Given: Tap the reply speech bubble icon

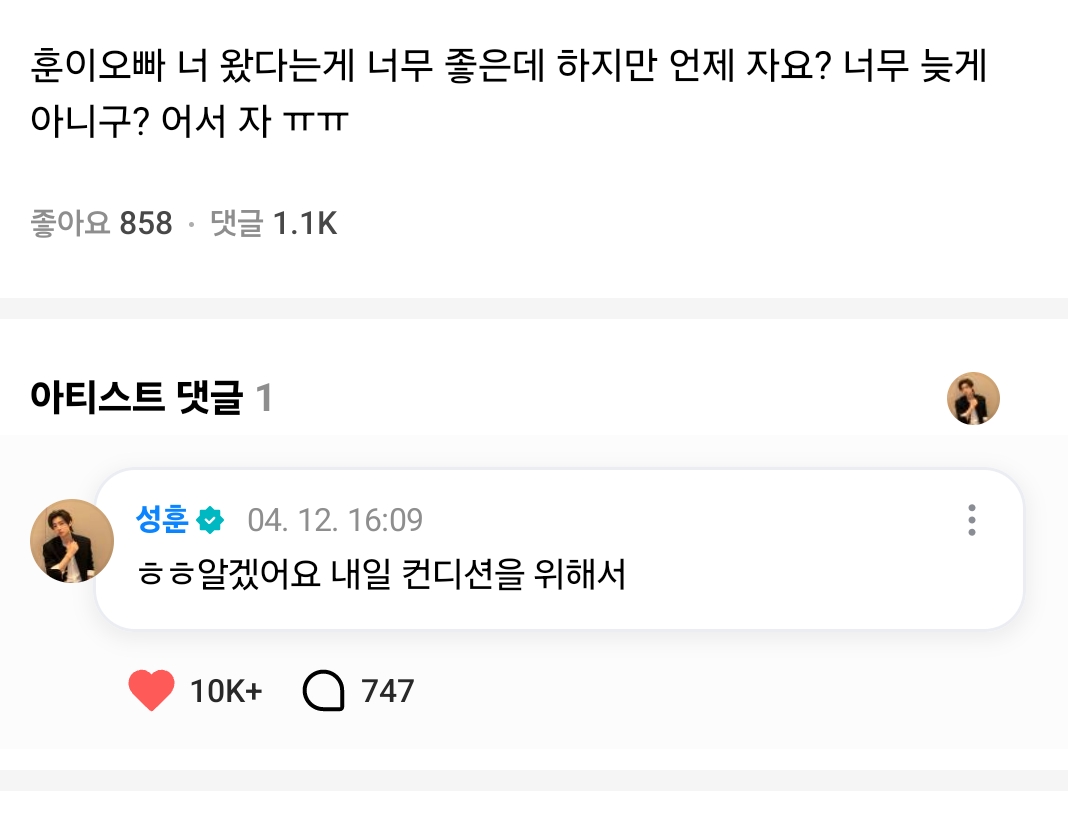Looking at the screenshot, I should [x=323, y=690].
